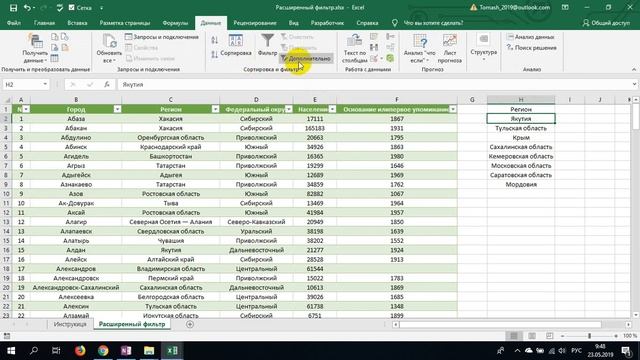
Task: Open the Население filter dropdown
Action: point(332,109)
